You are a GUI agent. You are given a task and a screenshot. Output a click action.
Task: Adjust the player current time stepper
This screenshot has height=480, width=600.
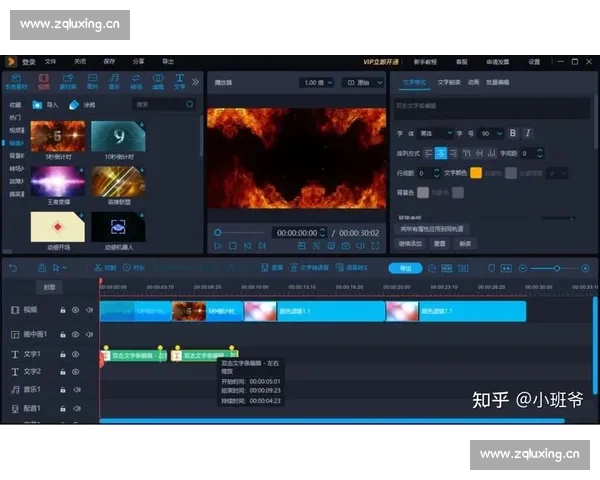pos(323,232)
